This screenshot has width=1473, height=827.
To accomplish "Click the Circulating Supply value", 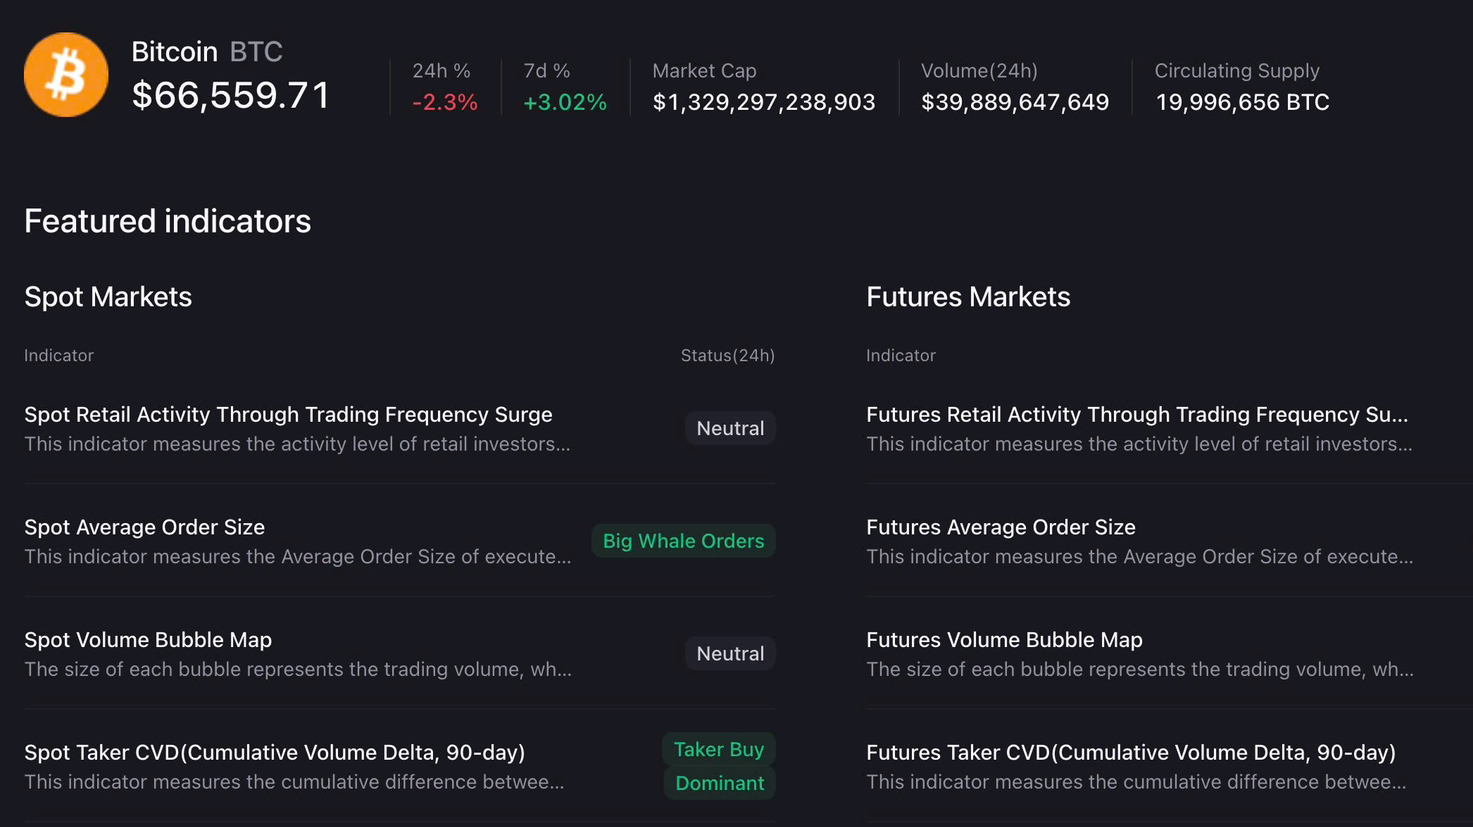I will (x=1242, y=103).
